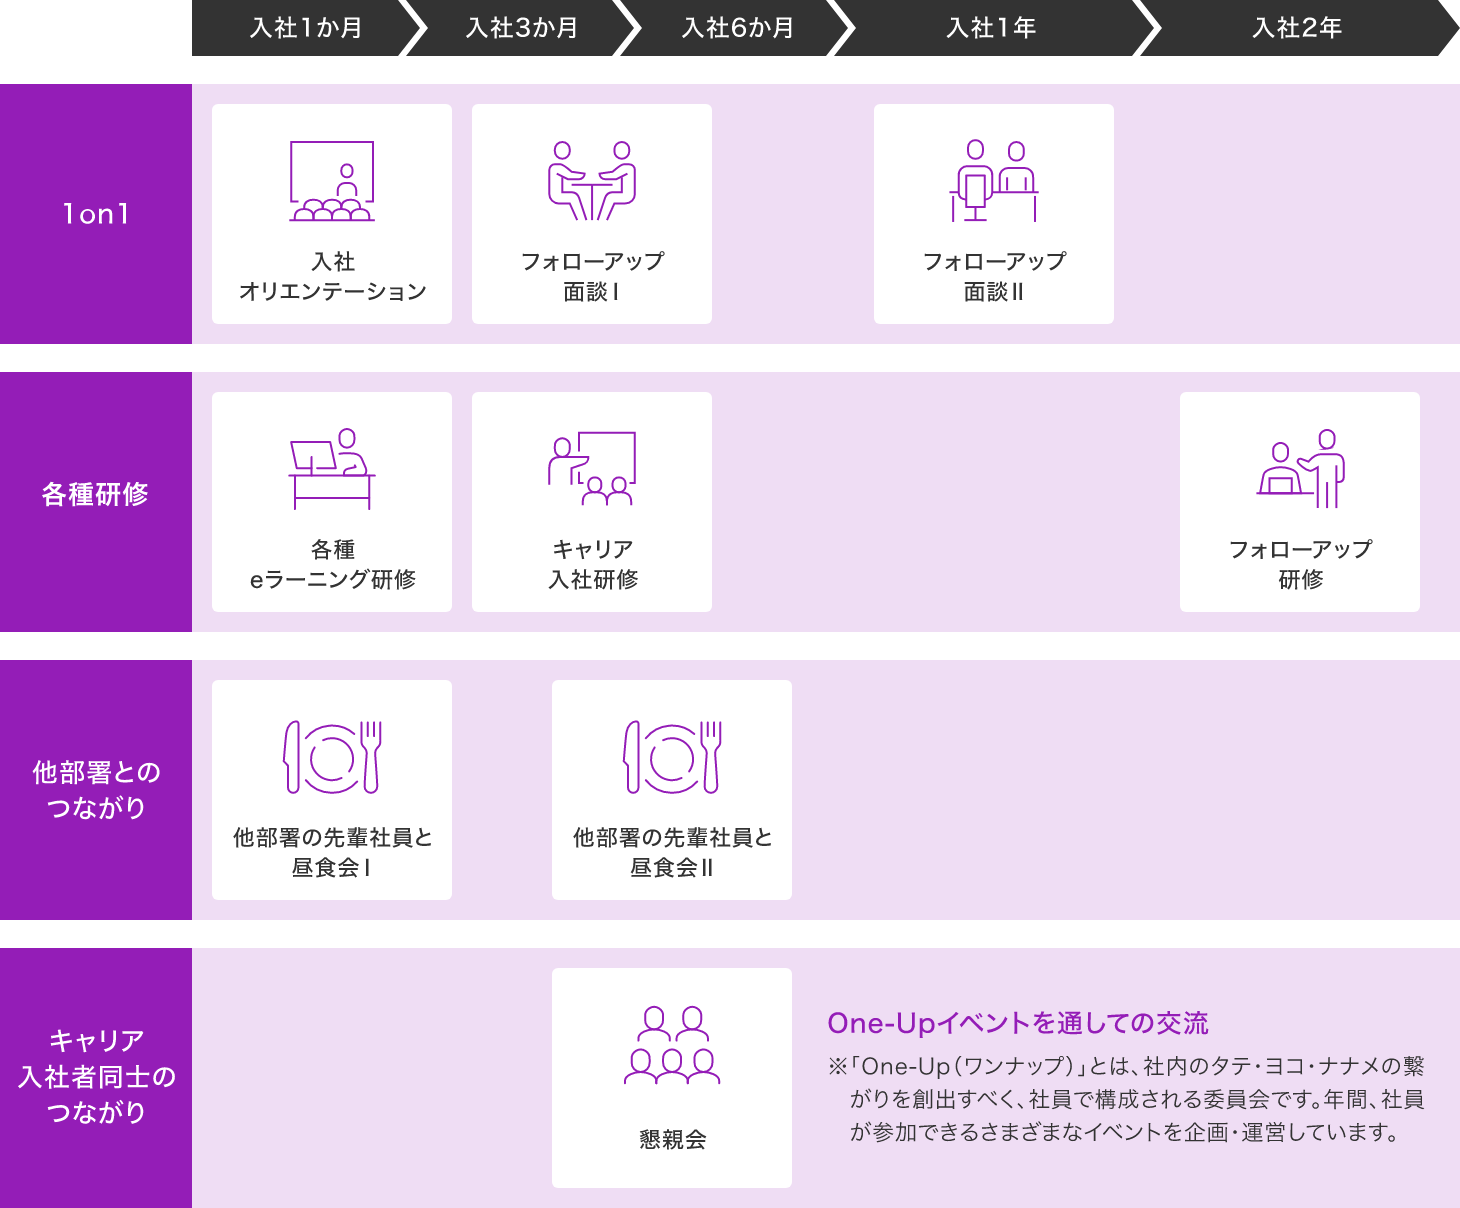Click the 入社オリエンテーション presentation icon

point(332,181)
